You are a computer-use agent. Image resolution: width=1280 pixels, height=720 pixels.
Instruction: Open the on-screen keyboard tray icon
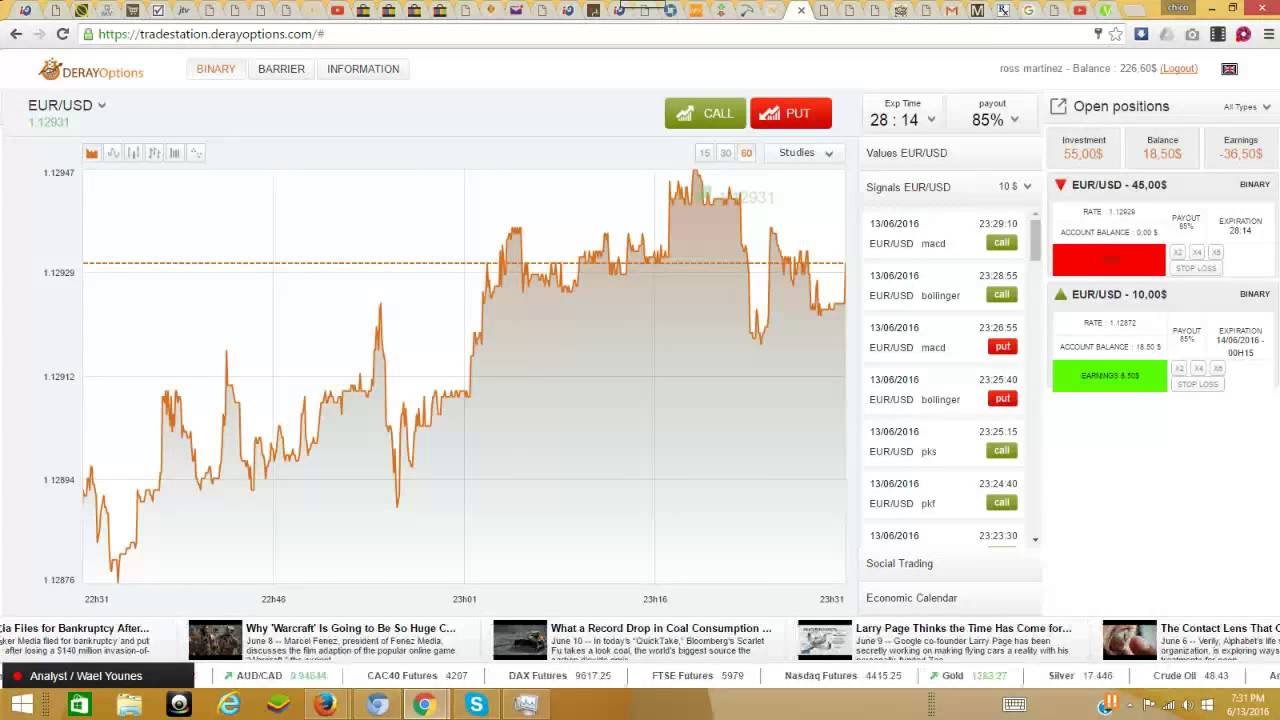pyautogui.click(x=1014, y=705)
